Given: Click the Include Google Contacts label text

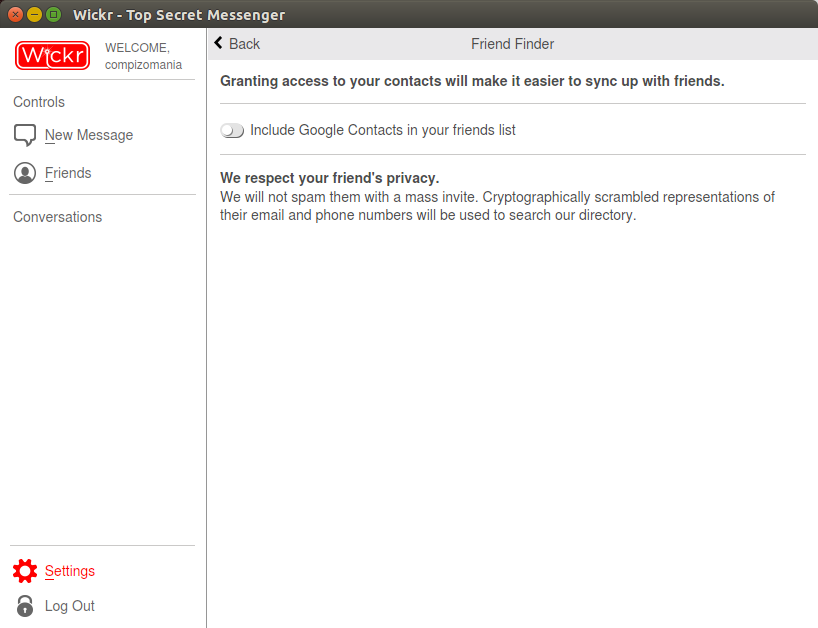Looking at the screenshot, I should 383,130.
